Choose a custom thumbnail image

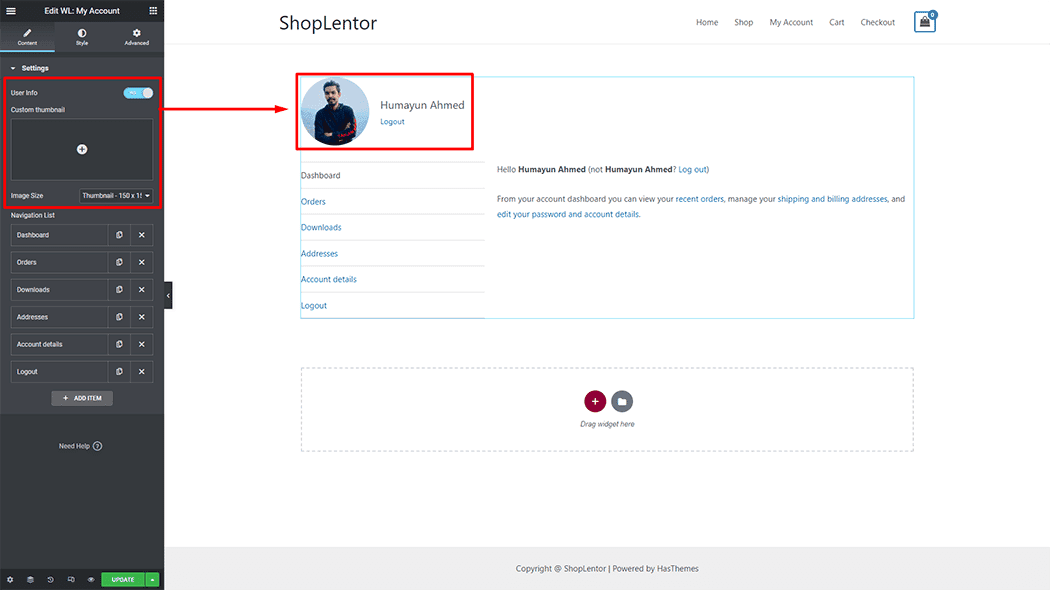[82, 149]
